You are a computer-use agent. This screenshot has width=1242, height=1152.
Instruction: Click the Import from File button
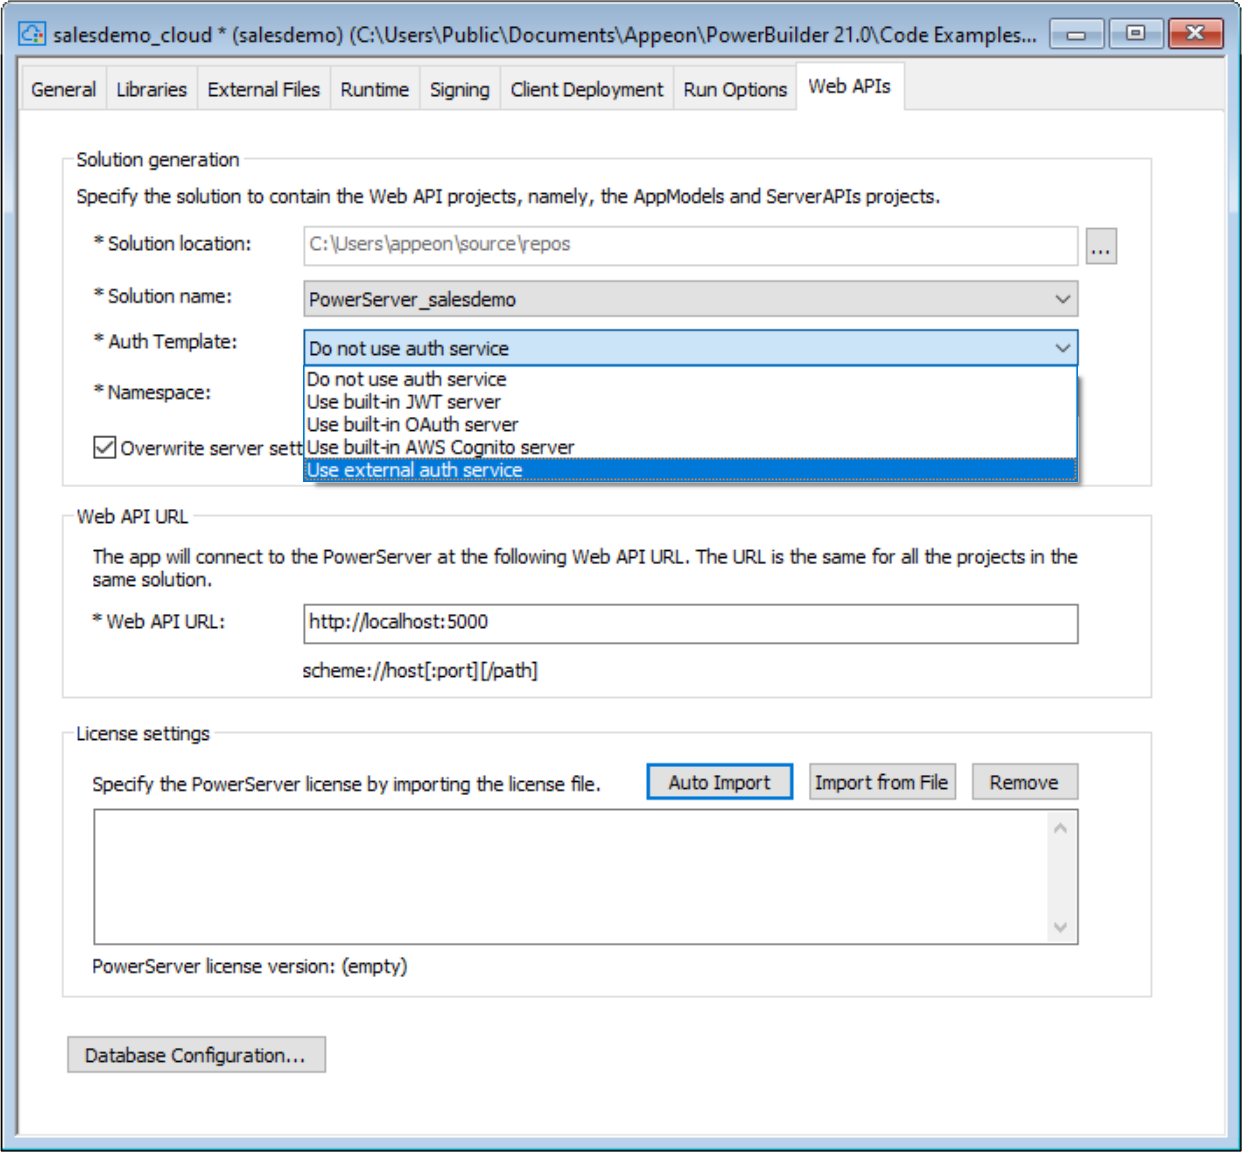(880, 782)
